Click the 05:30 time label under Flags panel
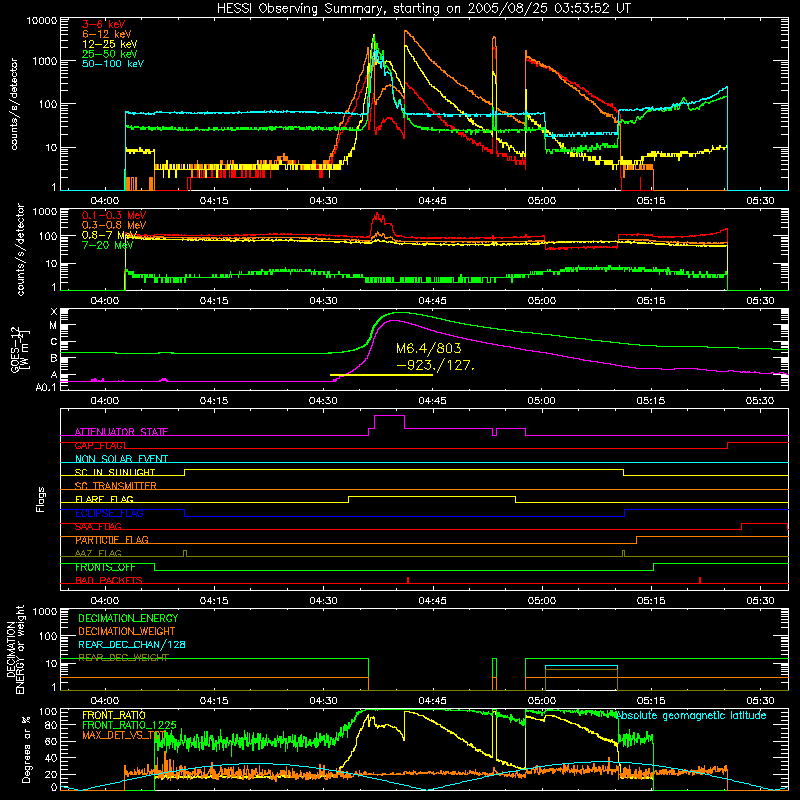 pos(760,601)
